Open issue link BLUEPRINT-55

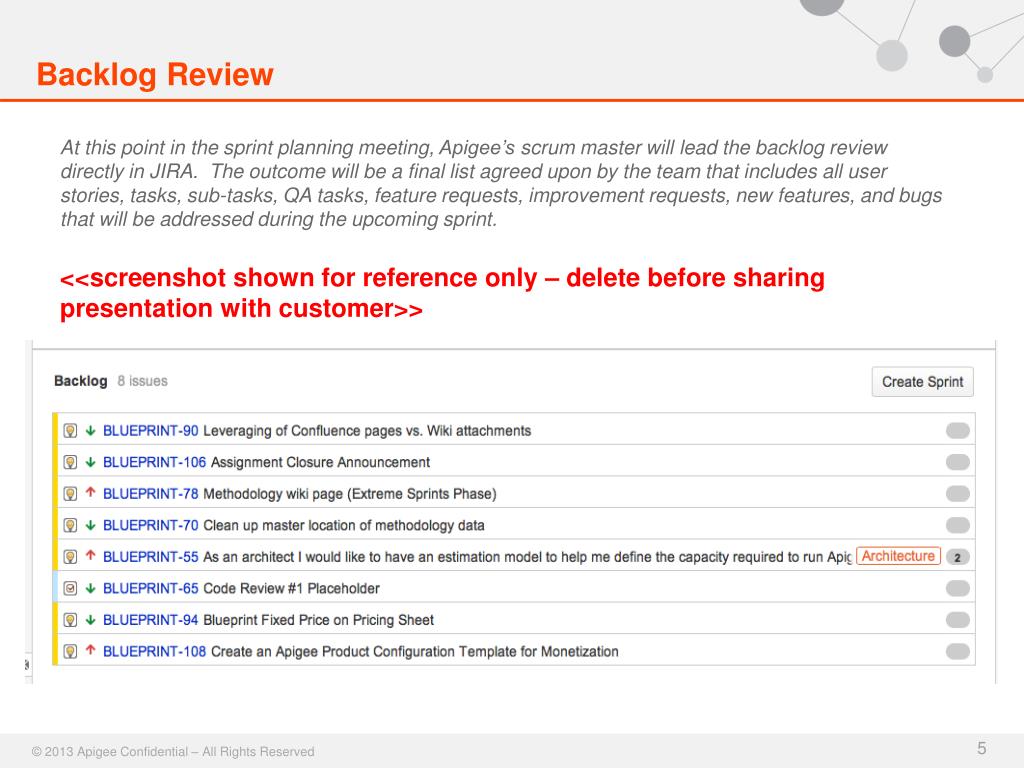click(x=150, y=557)
